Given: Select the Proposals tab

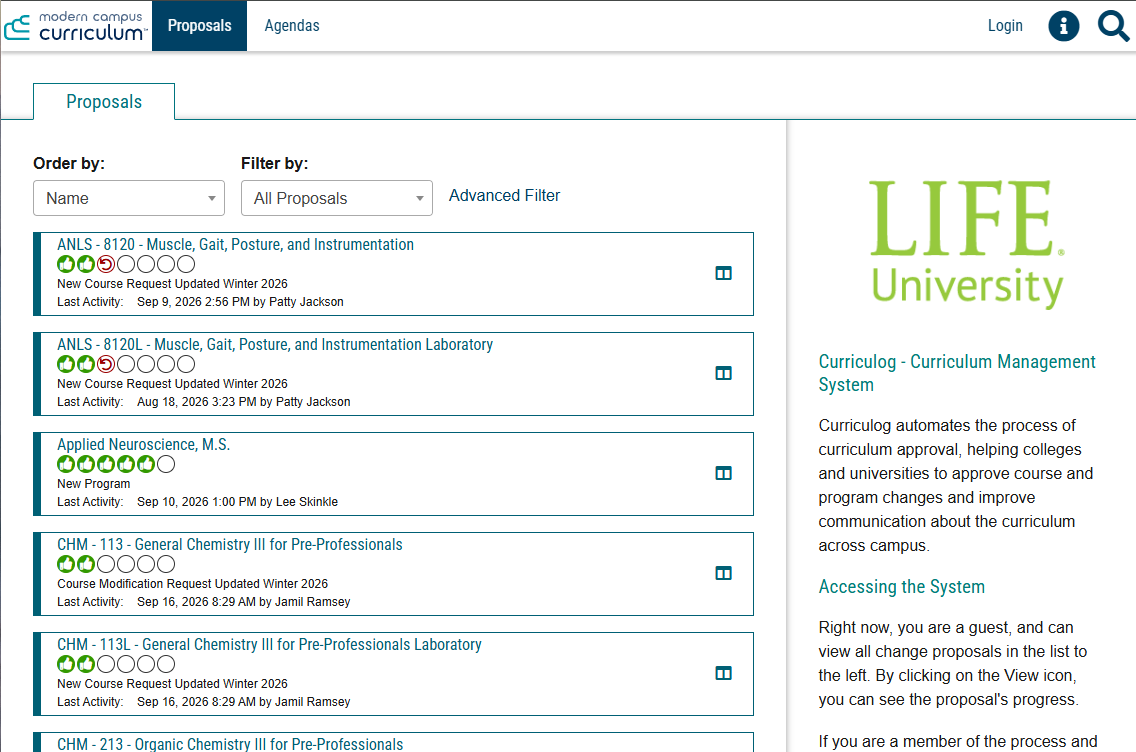Looking at the screenshot, I should 104,101.
